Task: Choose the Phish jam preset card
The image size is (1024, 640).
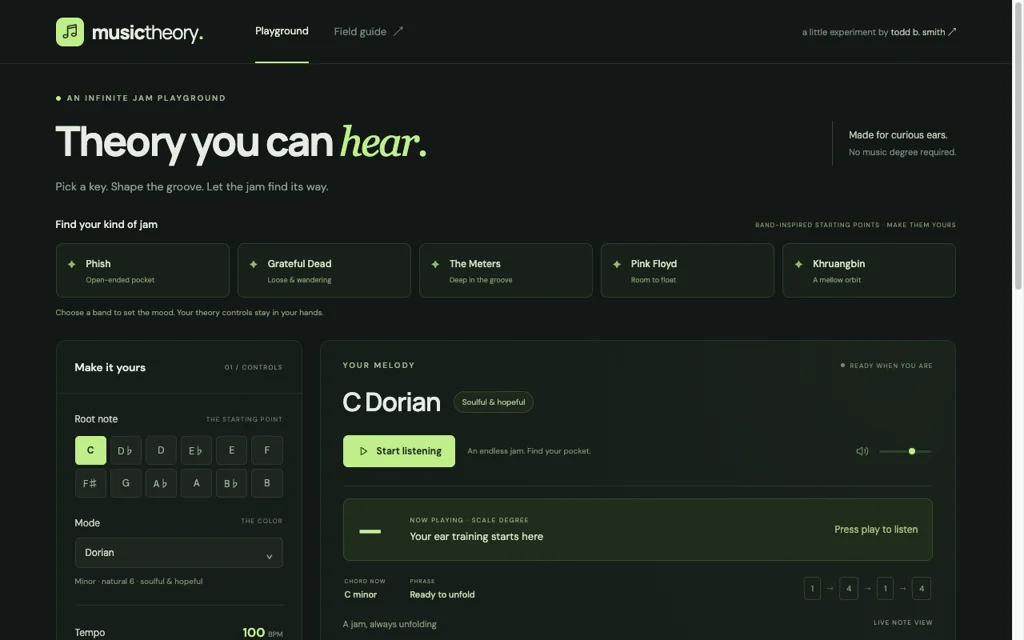Action: (x=142, y=270)
